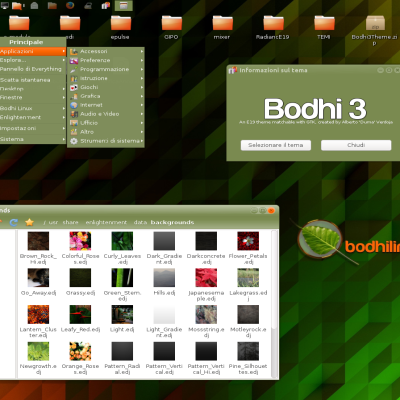Select the Lantern_Cluster.edj file
400x400 pixels.
click(38, 322)
